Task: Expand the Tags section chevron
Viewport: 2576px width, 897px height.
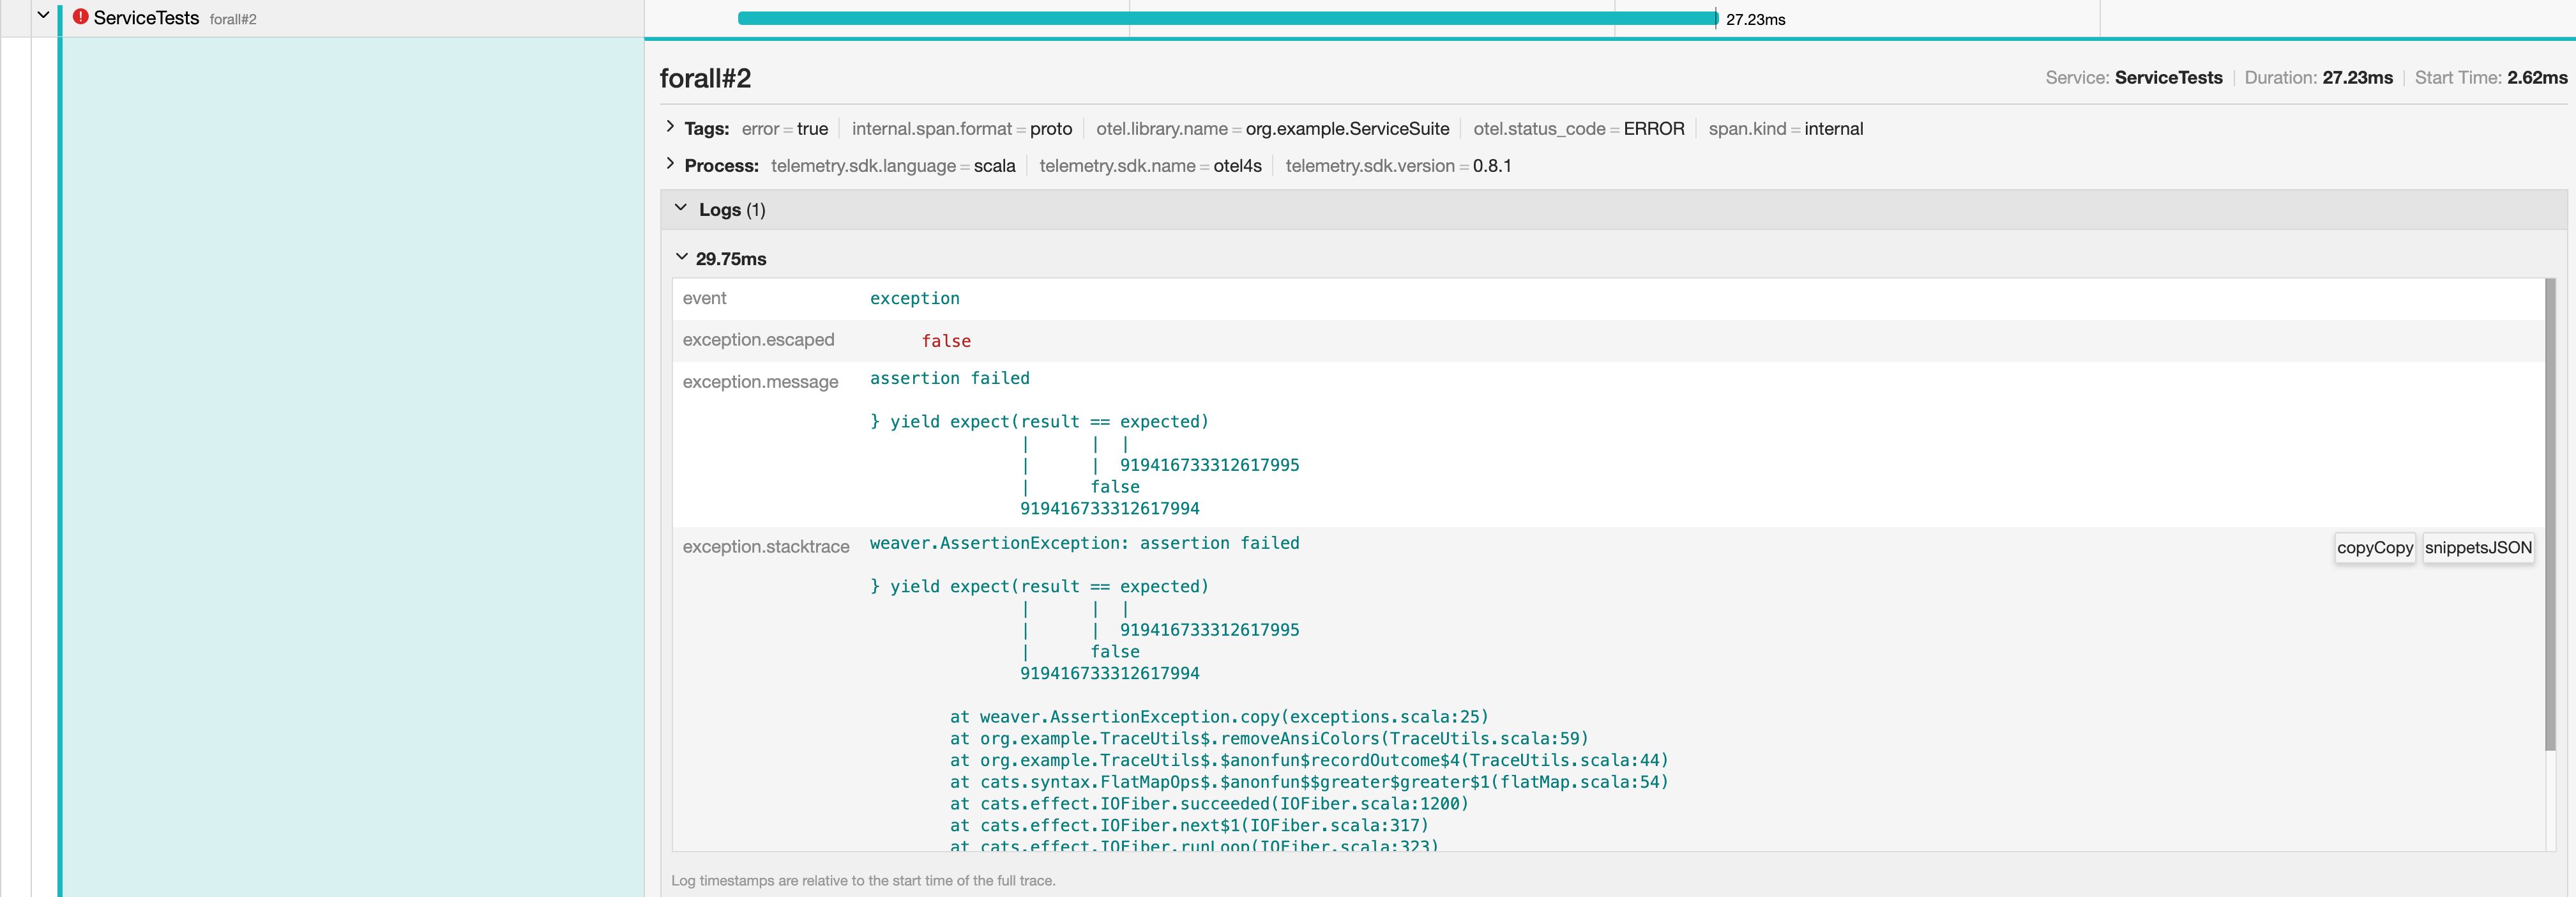Action: coord(670,127)
